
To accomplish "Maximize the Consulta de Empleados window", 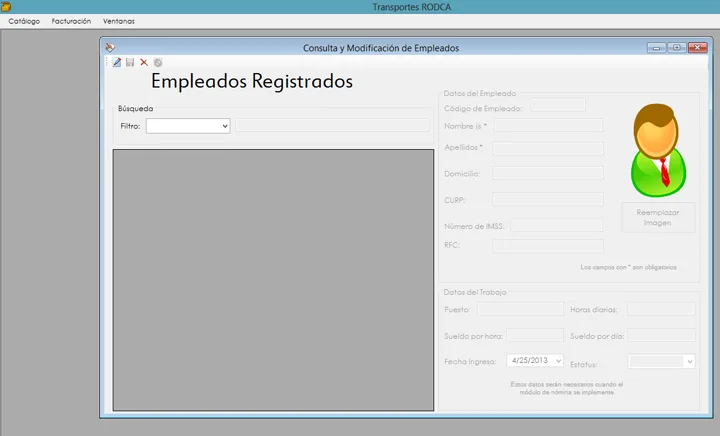I will point(677,48).
